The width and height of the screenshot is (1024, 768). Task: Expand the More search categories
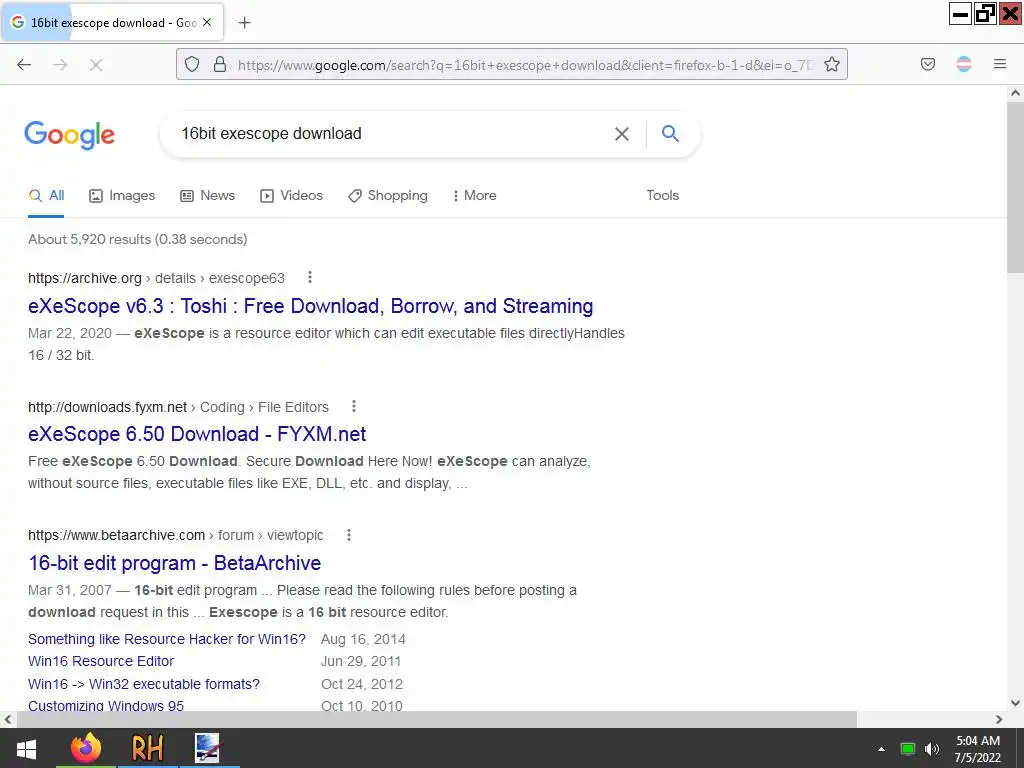pos(475,195)
